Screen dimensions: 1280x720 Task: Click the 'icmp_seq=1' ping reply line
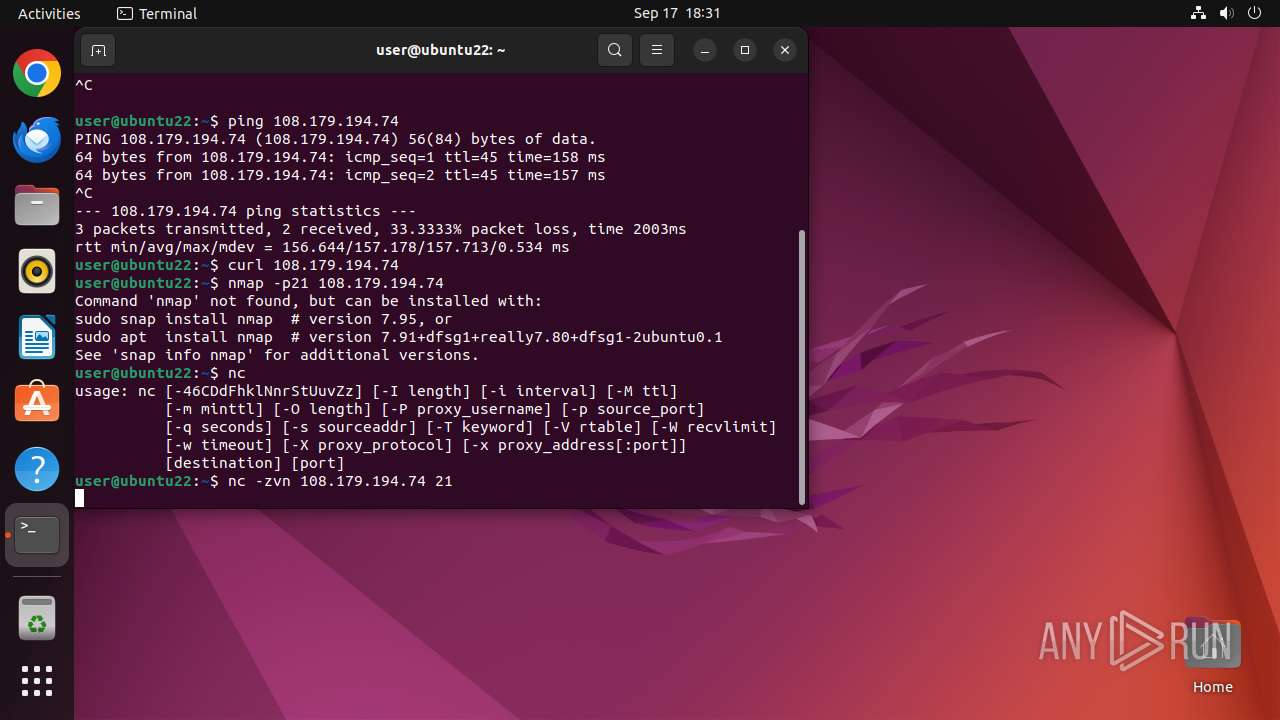pos(340,157)
